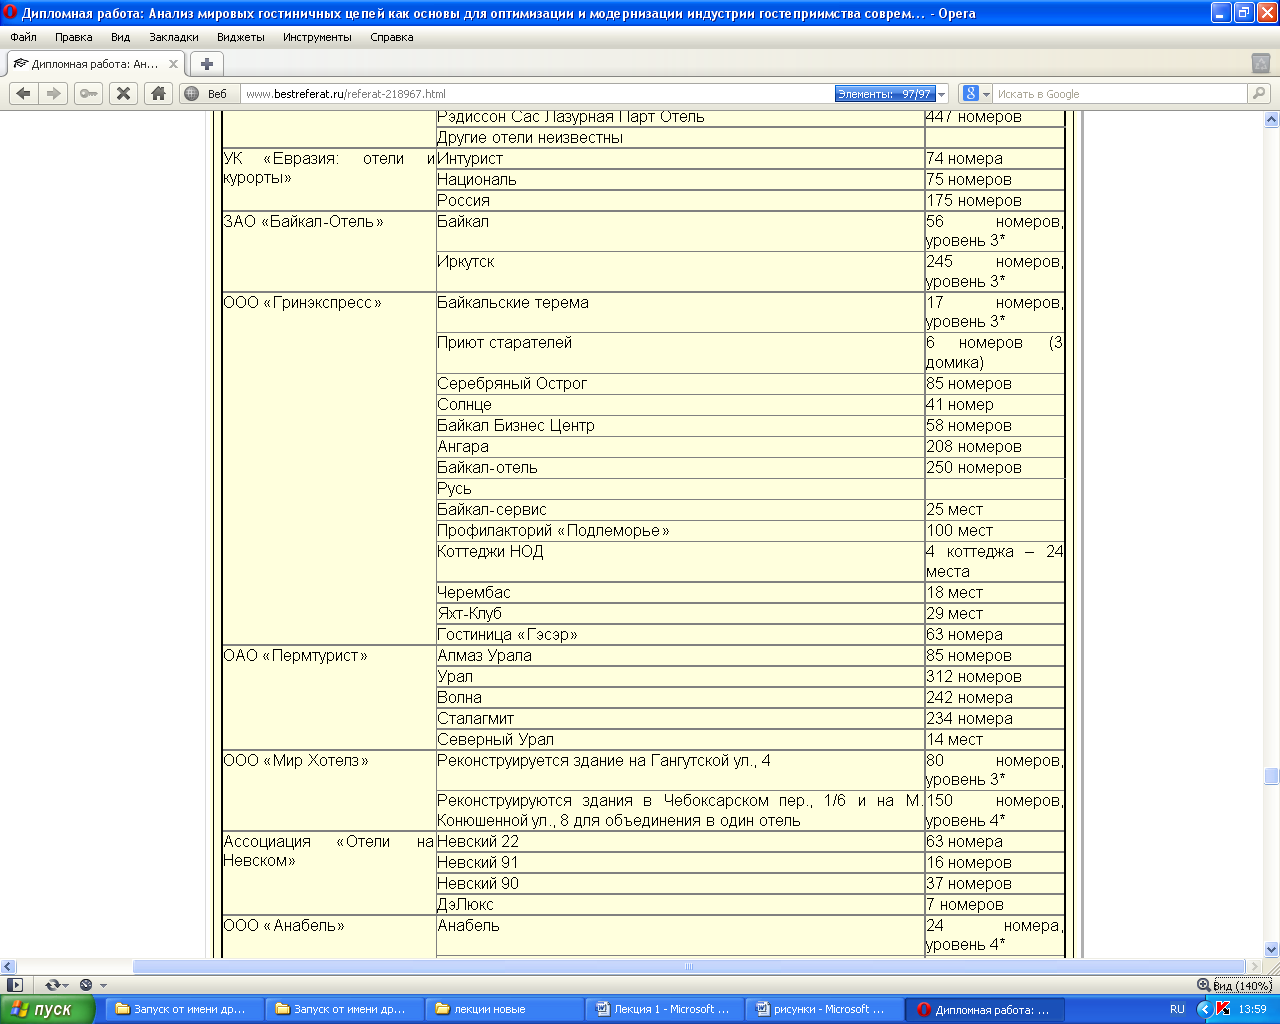
Task: Open the Инструменты menu
Action: pos(317,37)
